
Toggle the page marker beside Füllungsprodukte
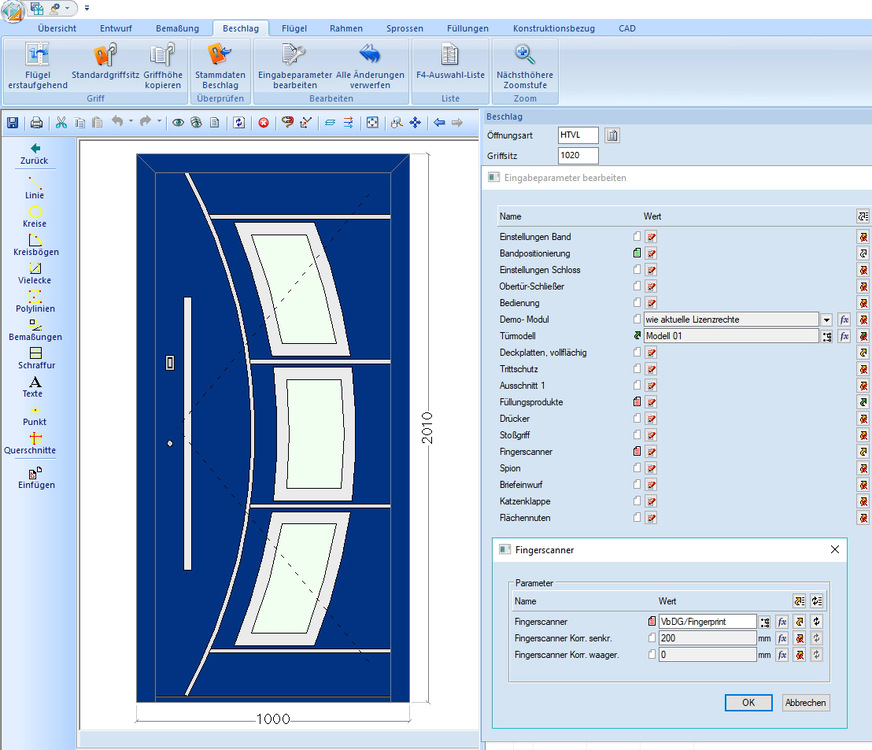click(636, 402)
